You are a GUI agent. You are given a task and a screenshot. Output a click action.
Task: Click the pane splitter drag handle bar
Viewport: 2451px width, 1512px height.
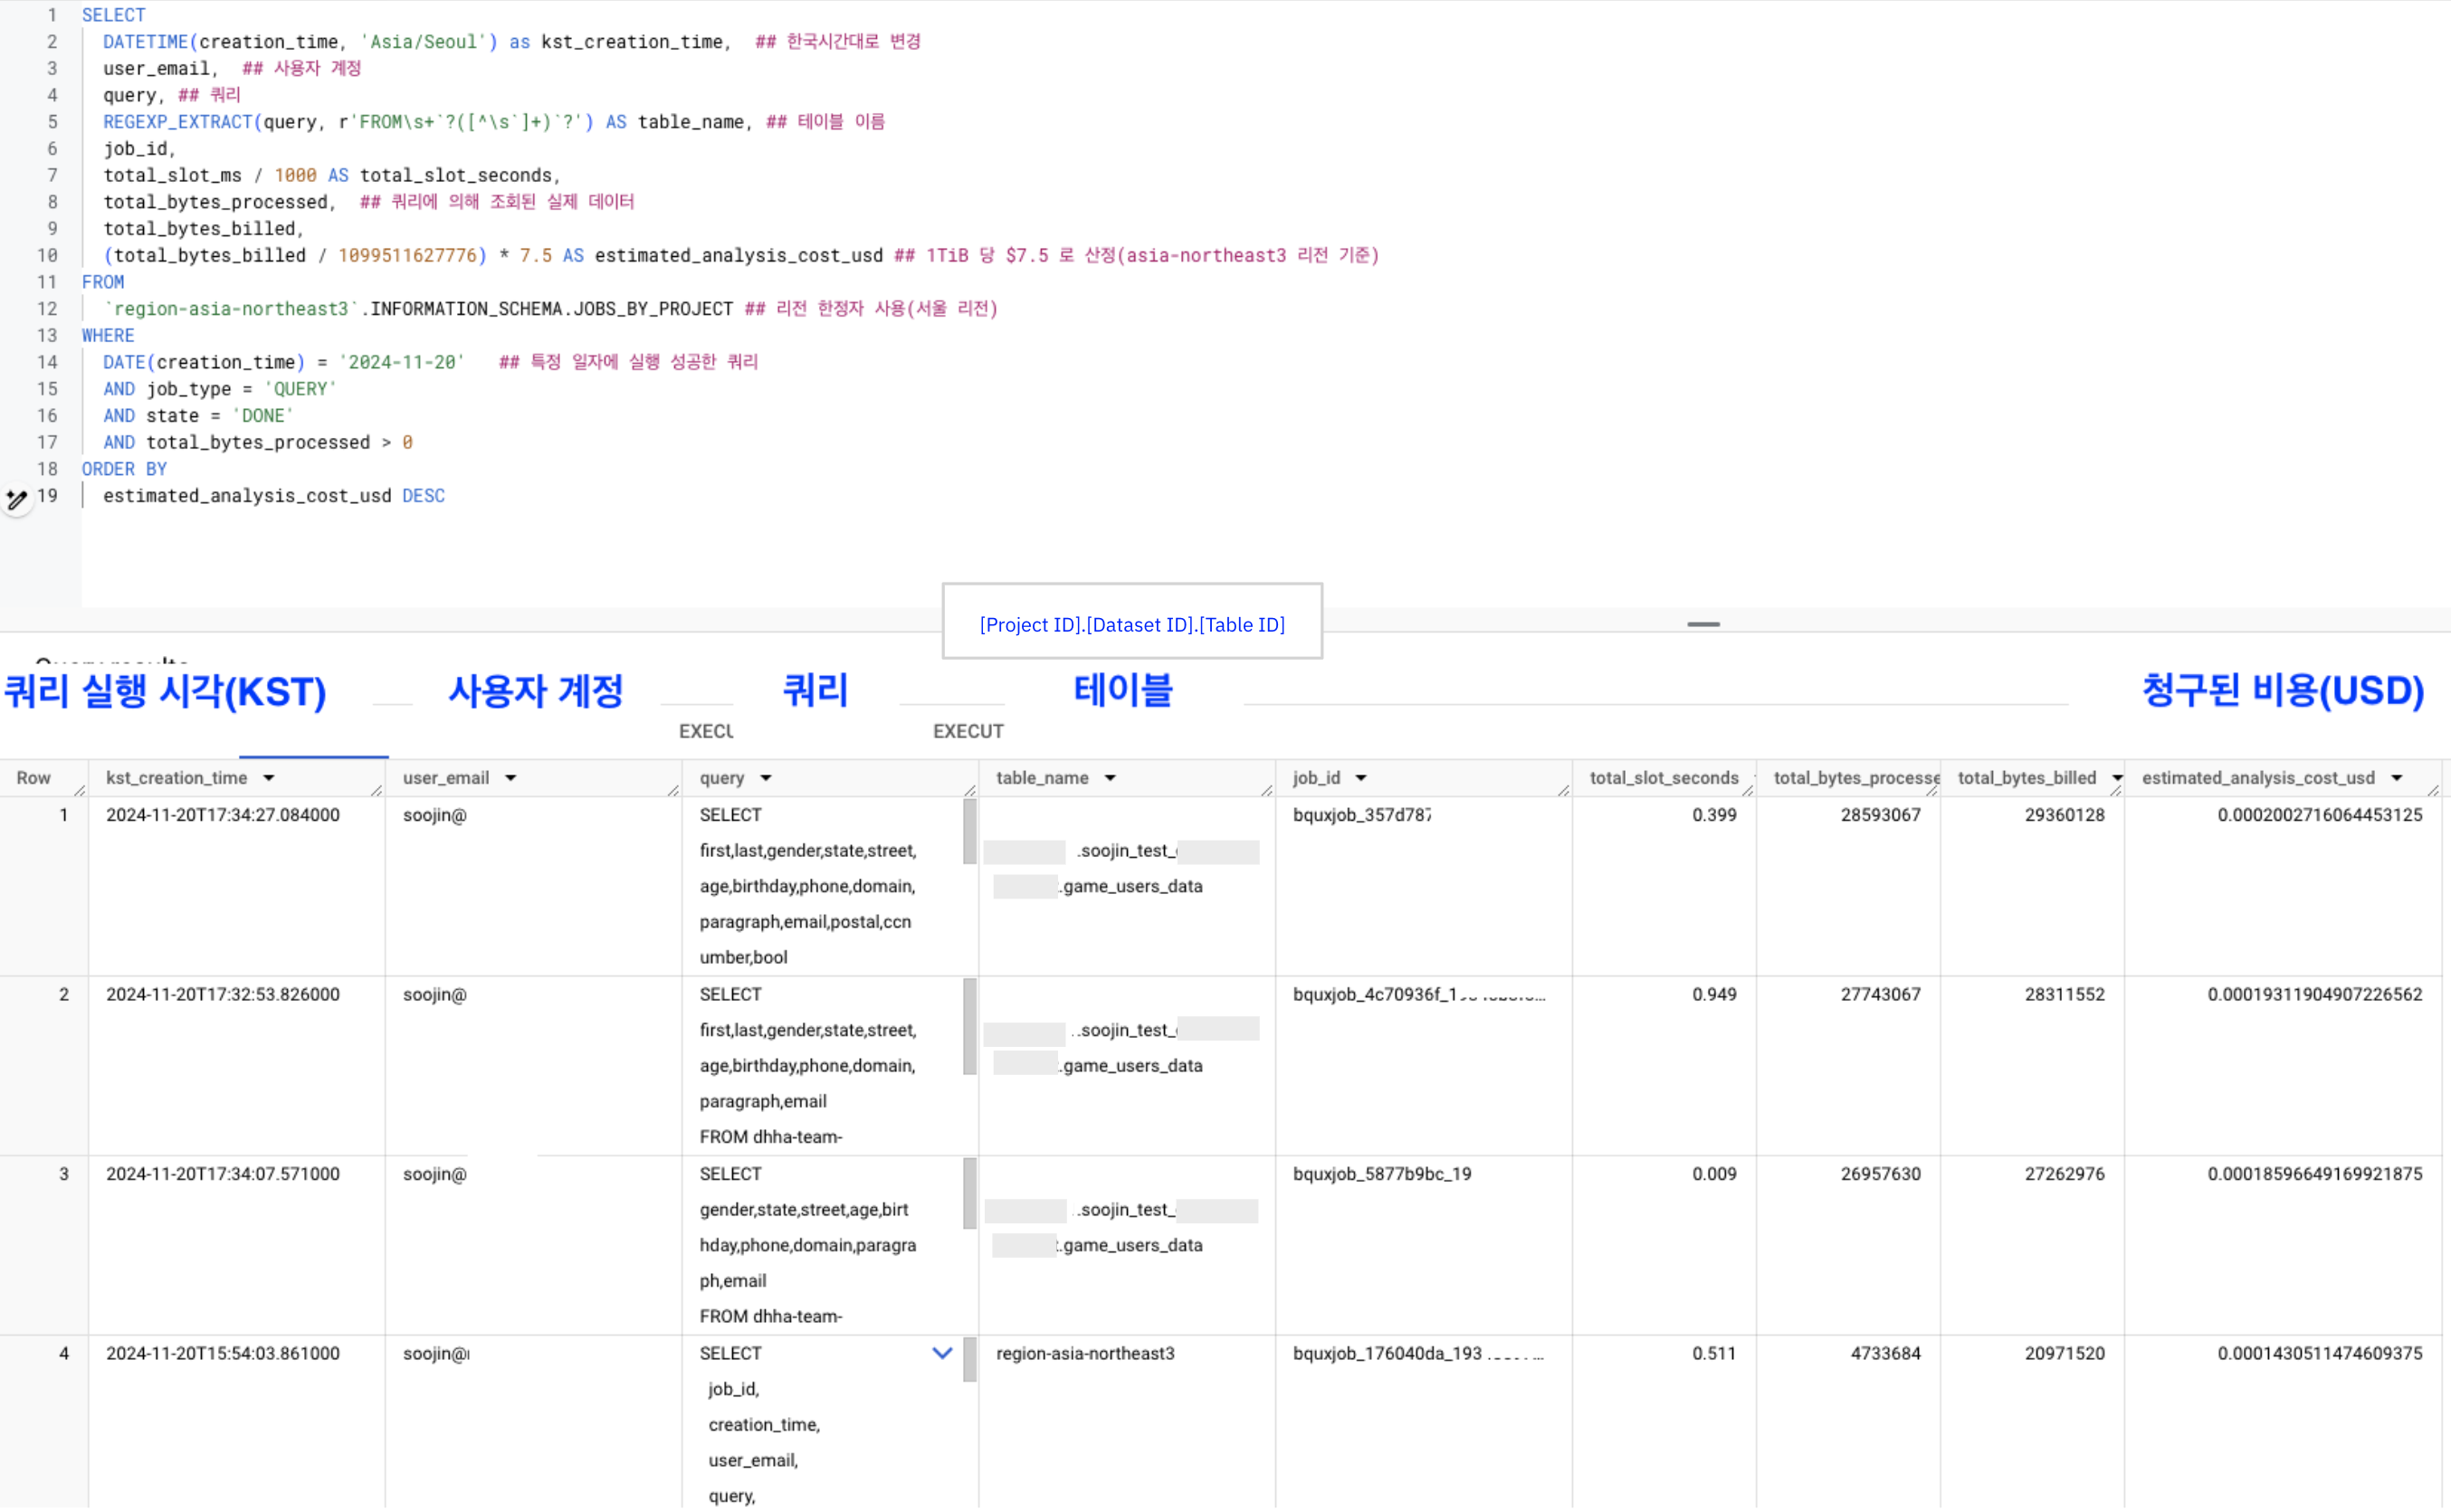point(1703,624)
